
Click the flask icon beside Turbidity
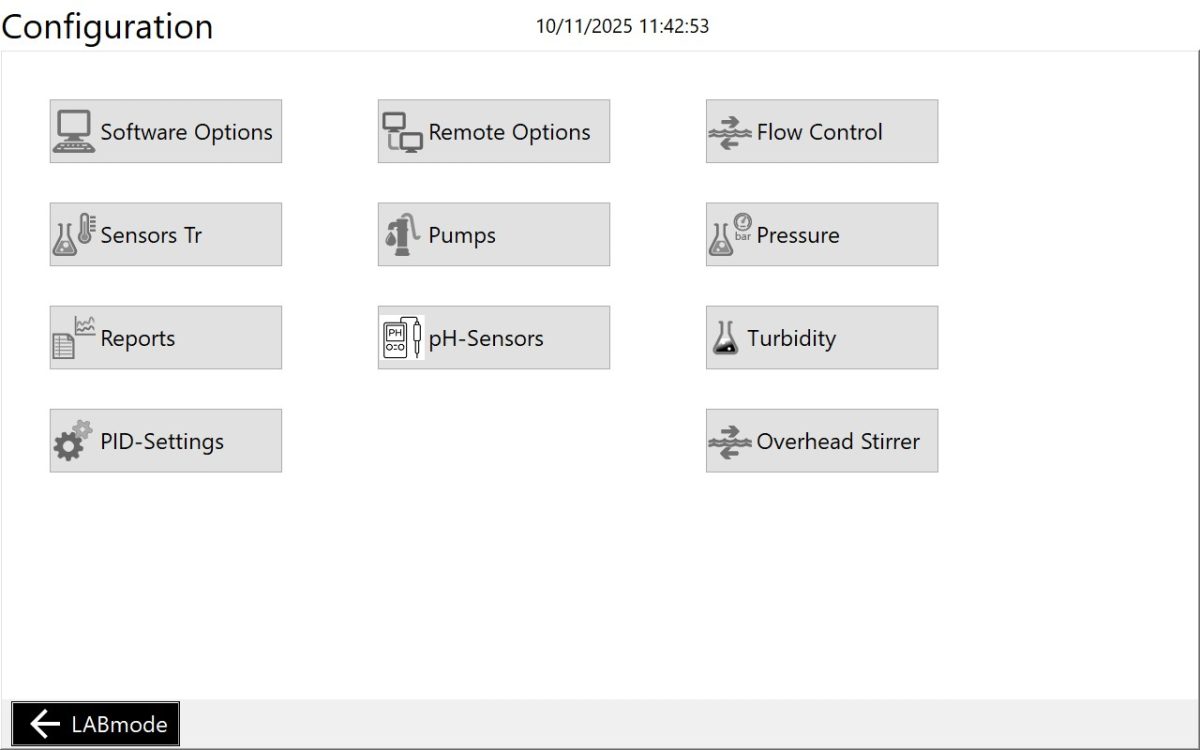pos(725,338)
